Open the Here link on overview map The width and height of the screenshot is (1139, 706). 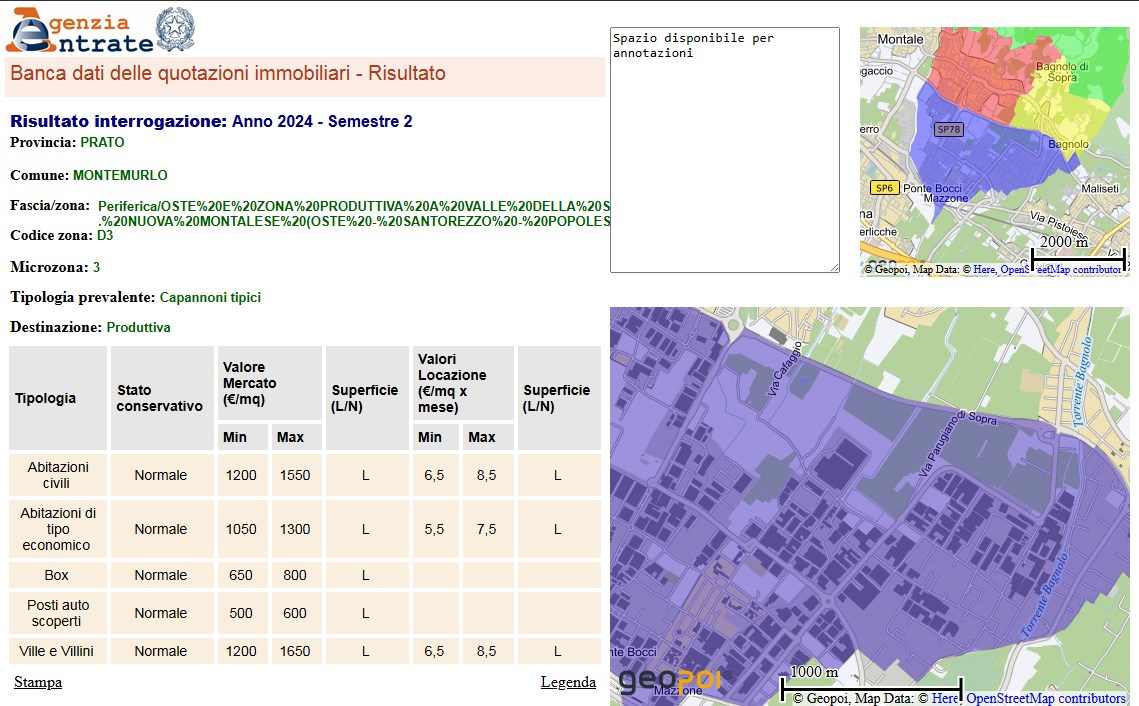pos(984,269)
